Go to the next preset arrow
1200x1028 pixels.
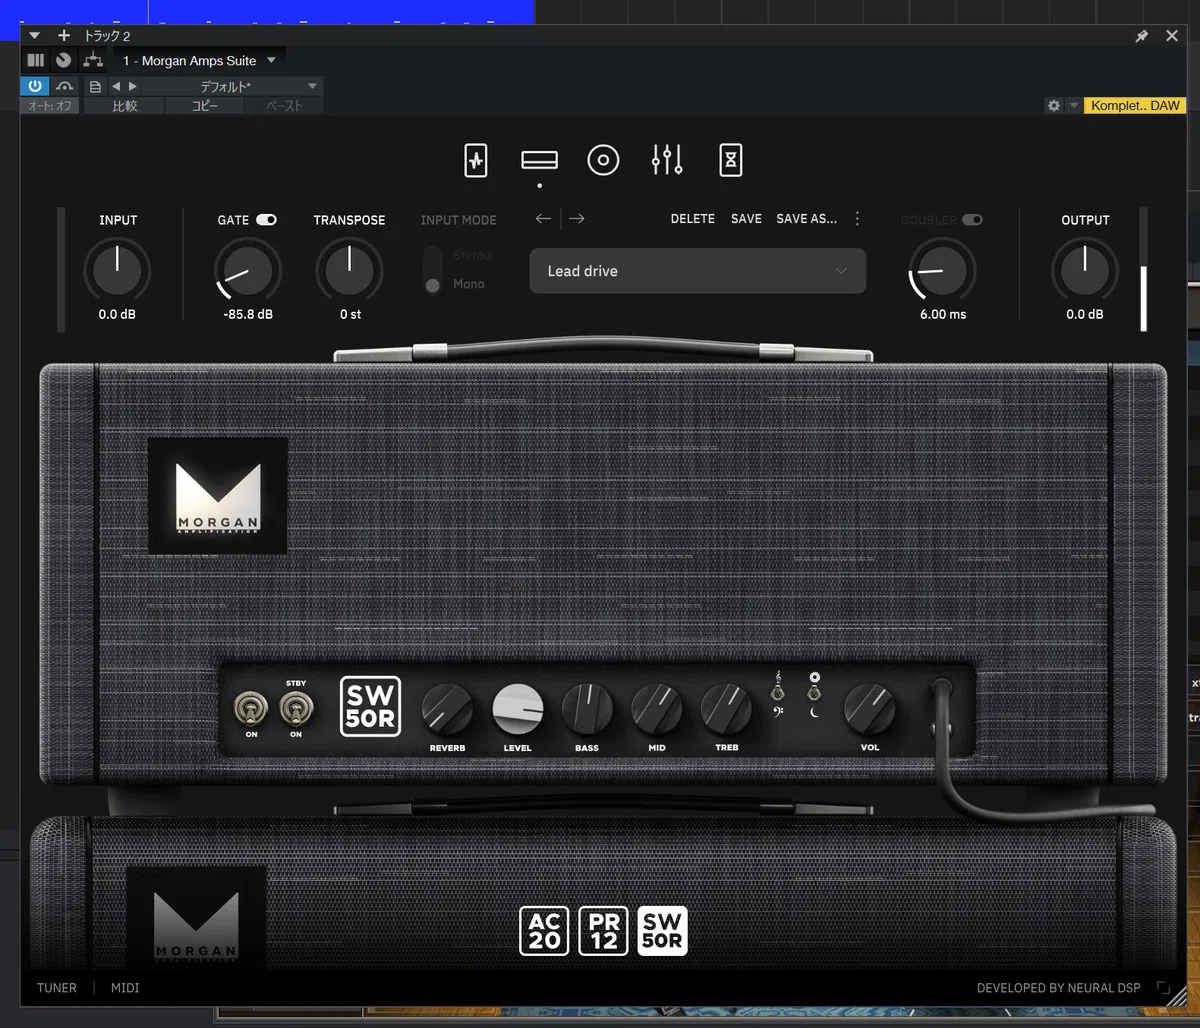[577, 219]
